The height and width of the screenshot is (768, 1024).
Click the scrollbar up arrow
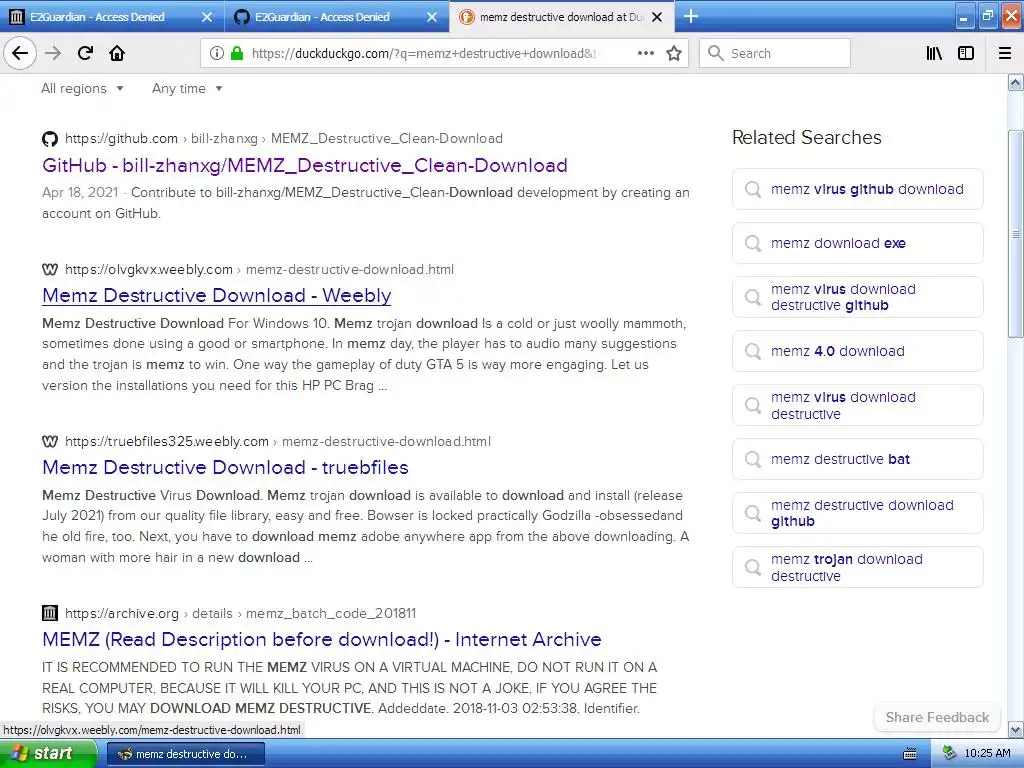[1015, 83]
